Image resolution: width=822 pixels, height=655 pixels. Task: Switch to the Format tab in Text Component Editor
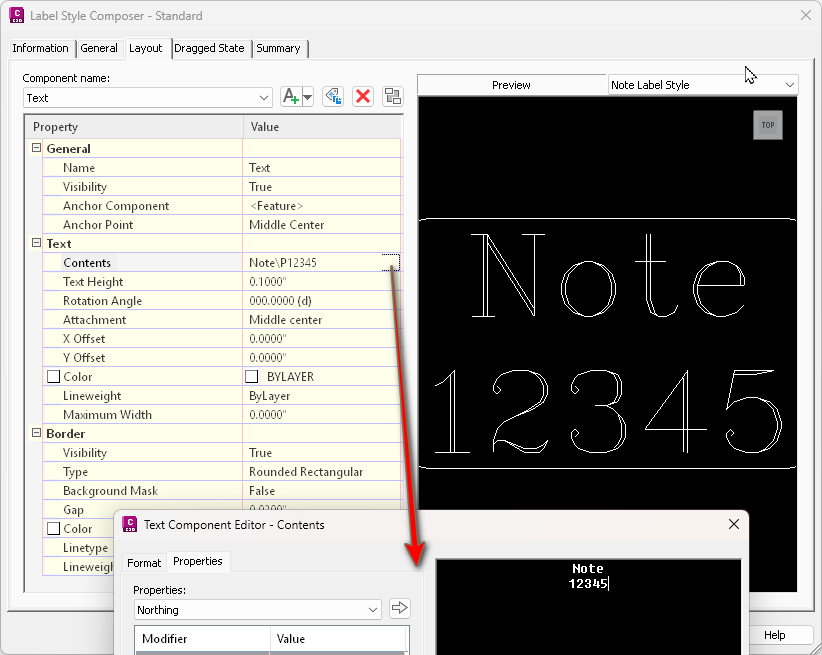pos(144,563)
